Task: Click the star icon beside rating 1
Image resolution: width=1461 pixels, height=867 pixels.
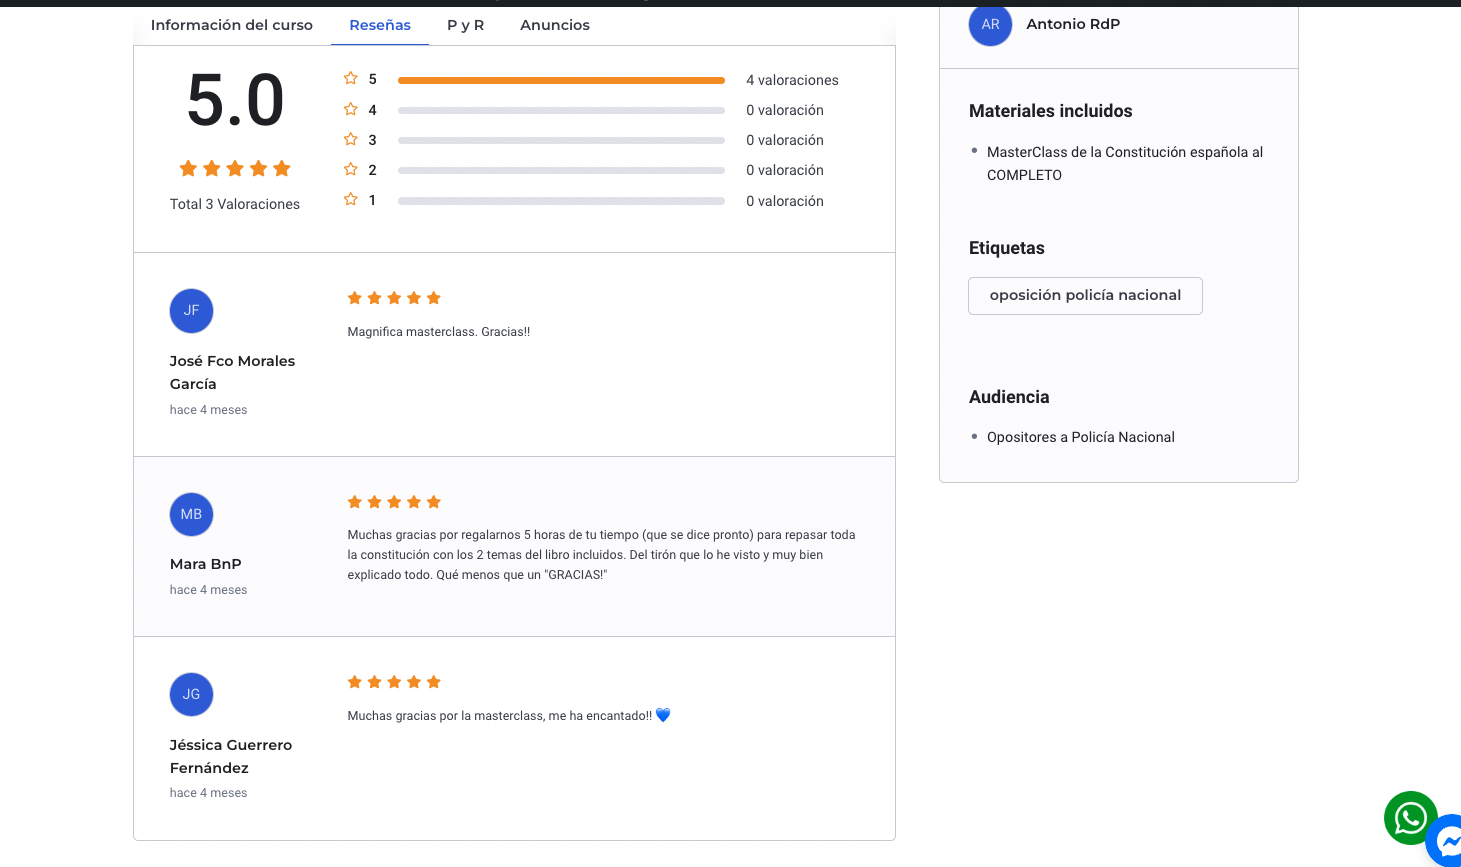Action: pos(351,200)
